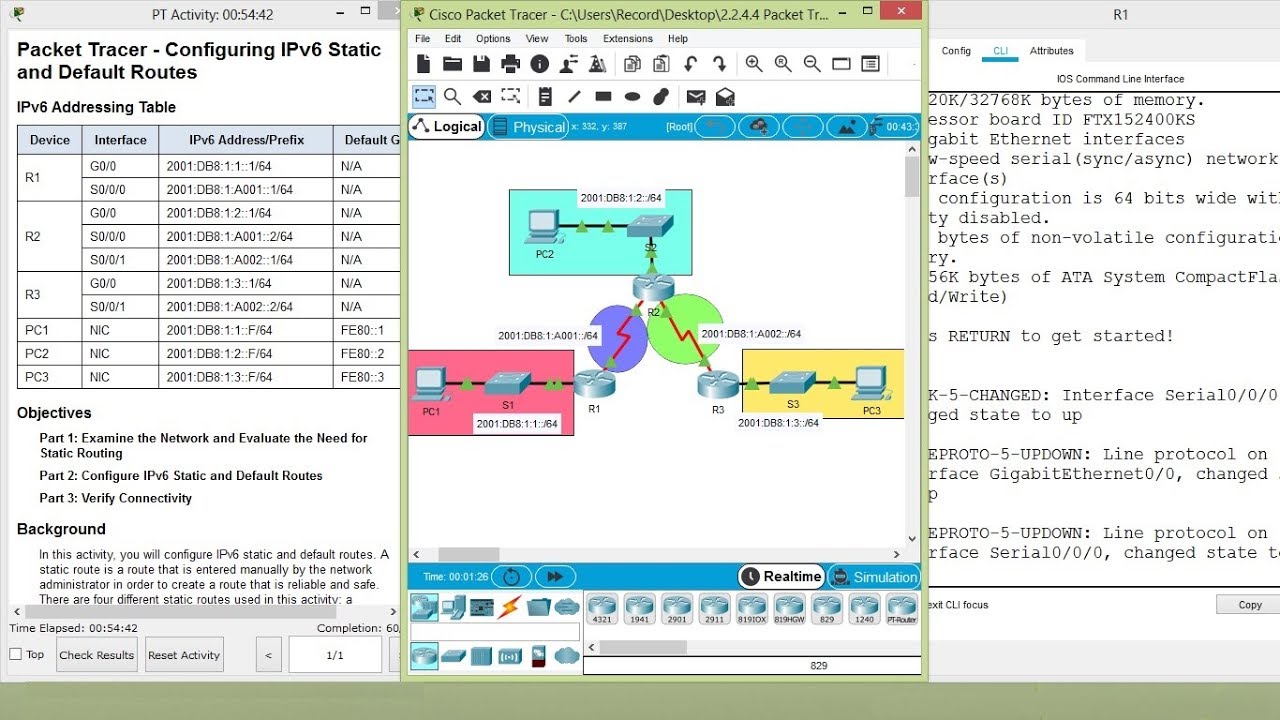Switch to the Logical workspace view
This screenshot has width=1280, height=720.
point(447,126)
